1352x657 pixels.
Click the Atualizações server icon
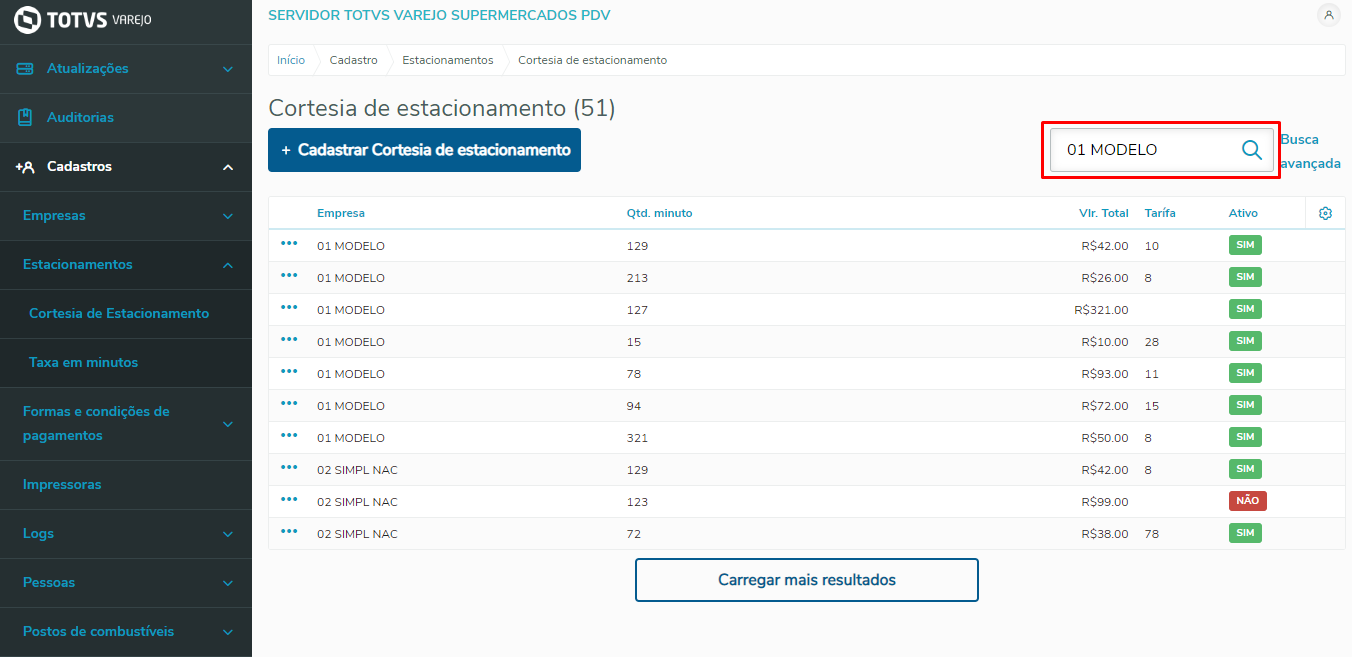25,68
